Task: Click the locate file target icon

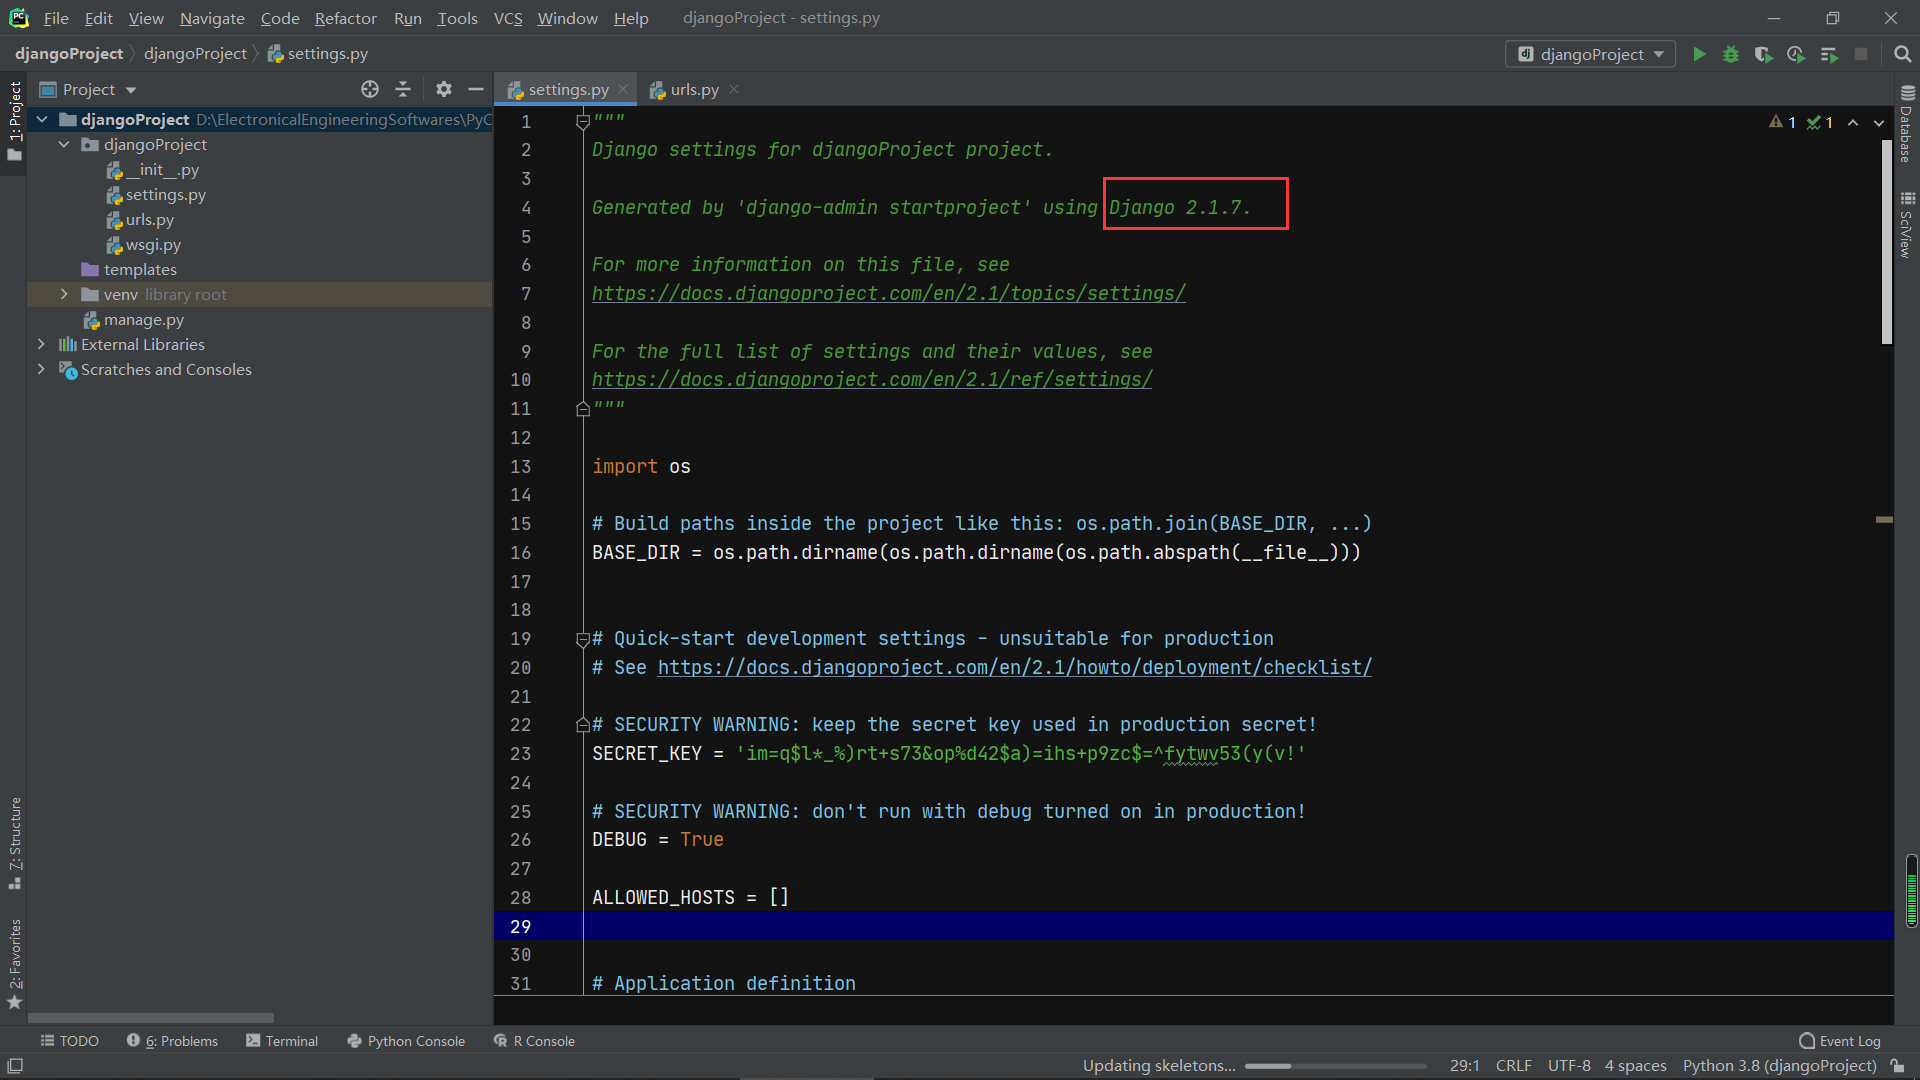Action: [370, 89]
